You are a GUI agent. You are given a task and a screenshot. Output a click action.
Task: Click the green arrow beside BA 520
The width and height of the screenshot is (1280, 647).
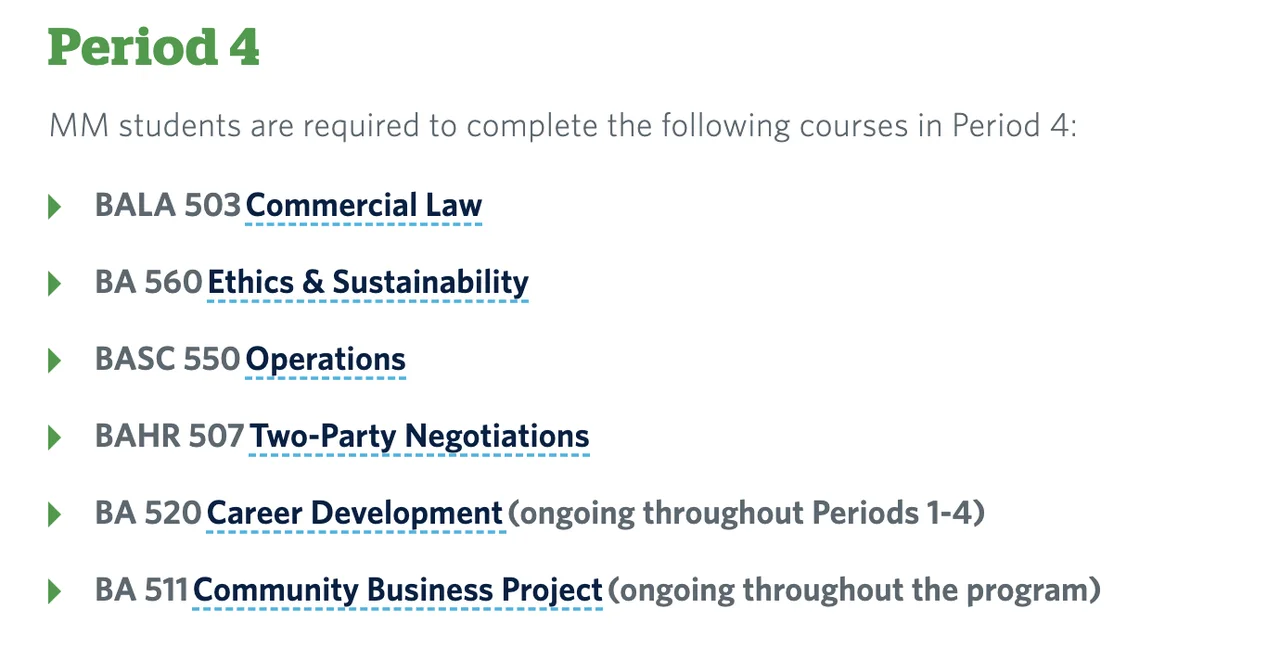click(55, 515)
